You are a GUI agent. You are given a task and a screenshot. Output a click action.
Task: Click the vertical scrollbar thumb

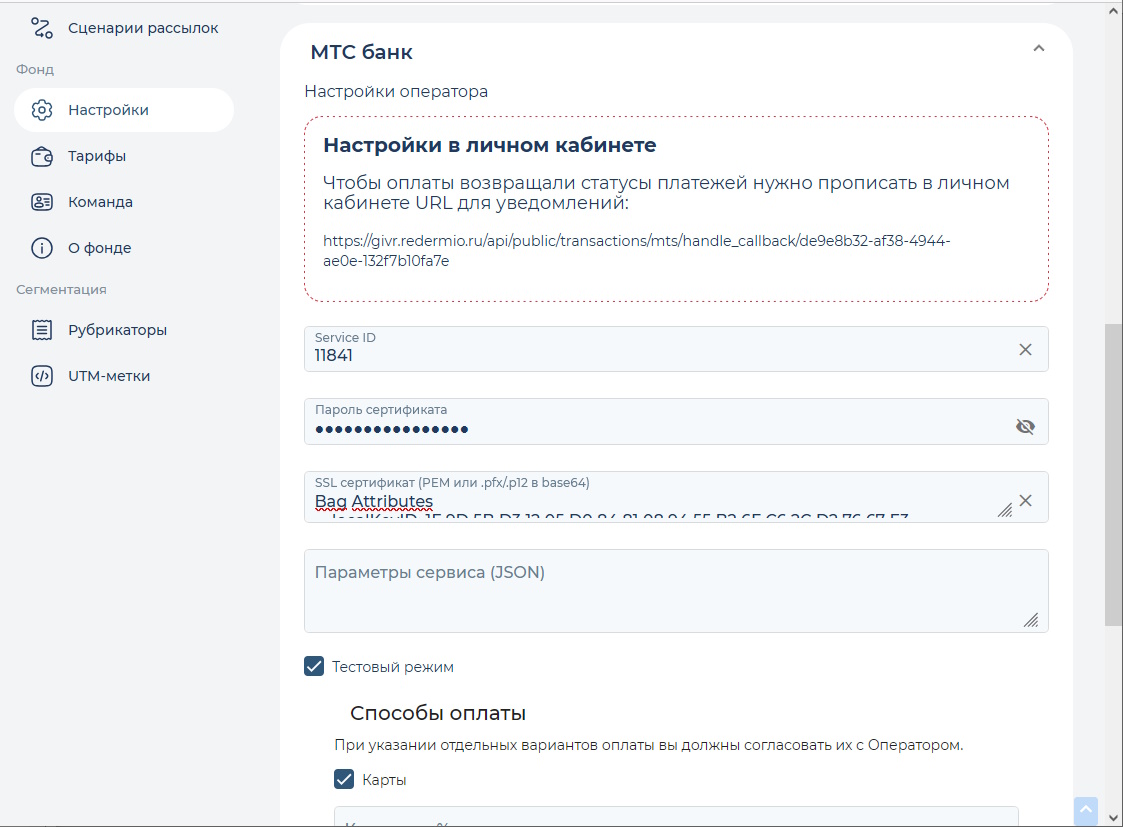pos(1114,474)
